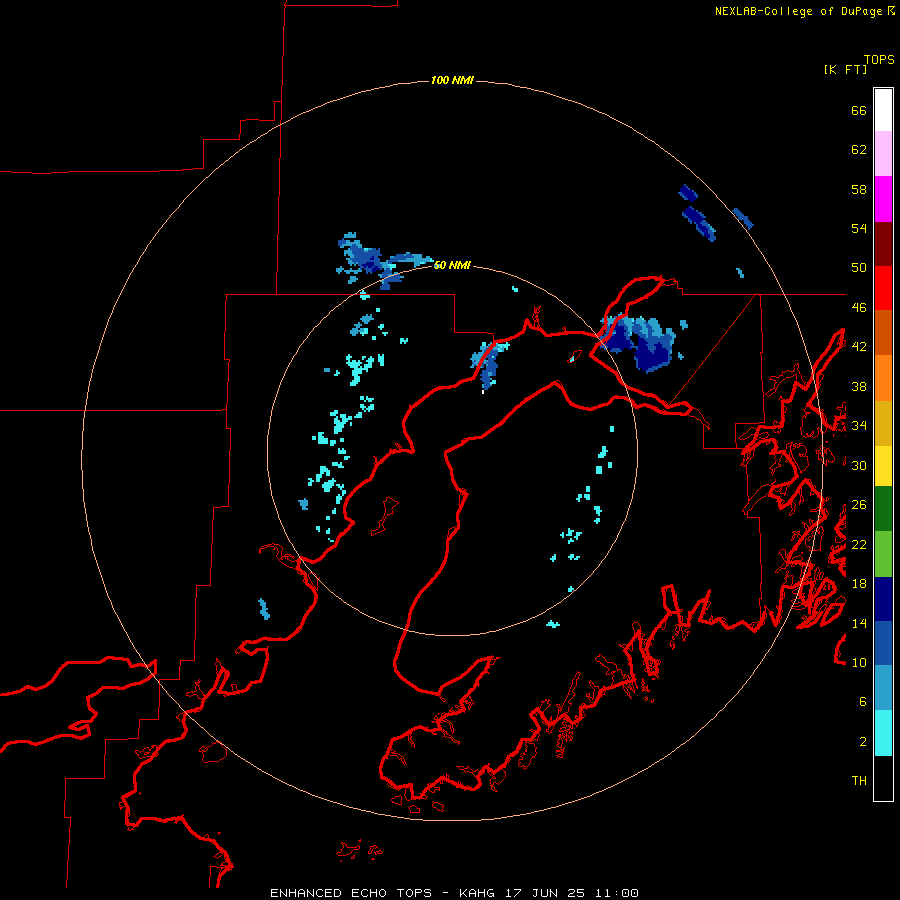The image size is (900, 900).
Task: Click the black TH threshold legend swatch
Action: click(883, 778)
